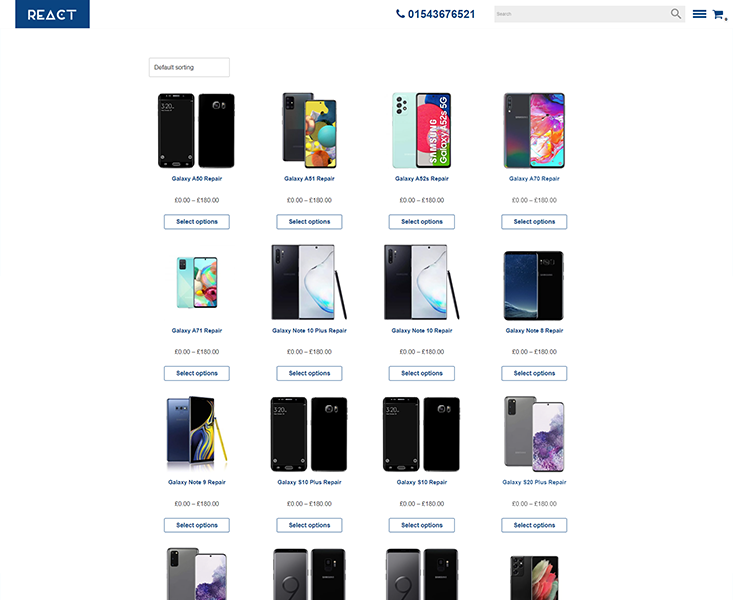
Task: Click in the Search input field
Action: (582, 14)
